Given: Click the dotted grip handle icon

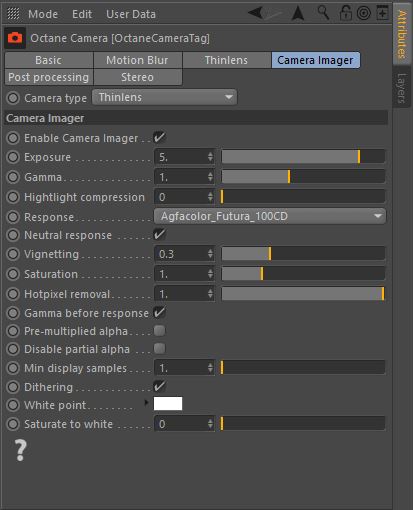Looking at the screenshot, I should pos(13,14).
